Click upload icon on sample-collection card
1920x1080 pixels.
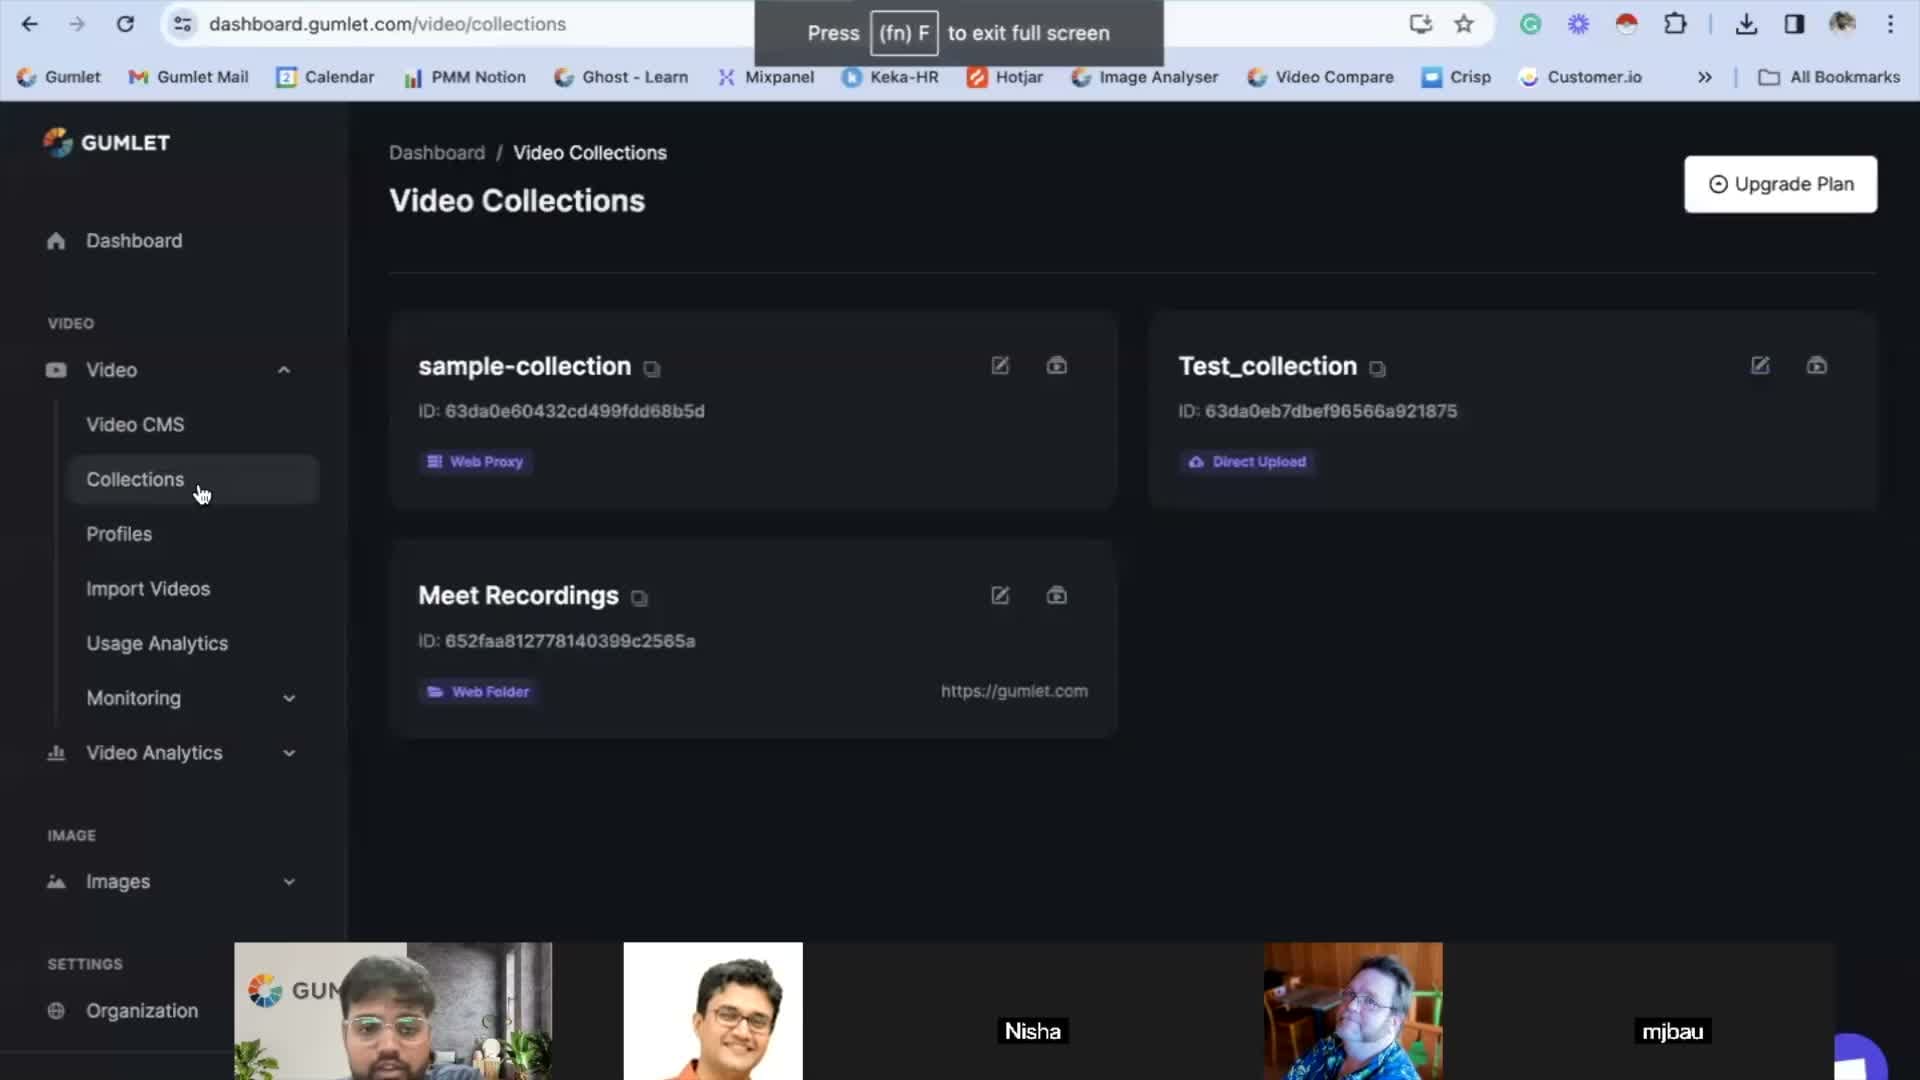click(x=1056, y=366)
